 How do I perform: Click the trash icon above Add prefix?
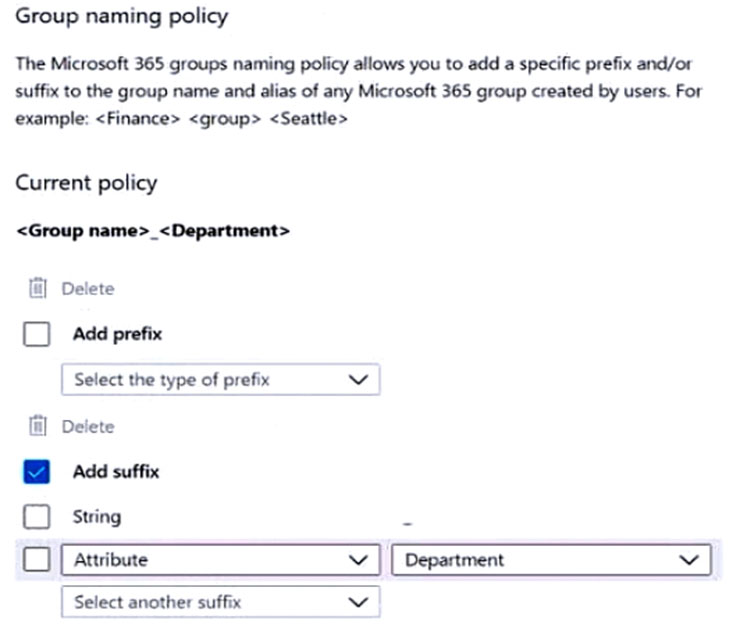click(38, 288)
